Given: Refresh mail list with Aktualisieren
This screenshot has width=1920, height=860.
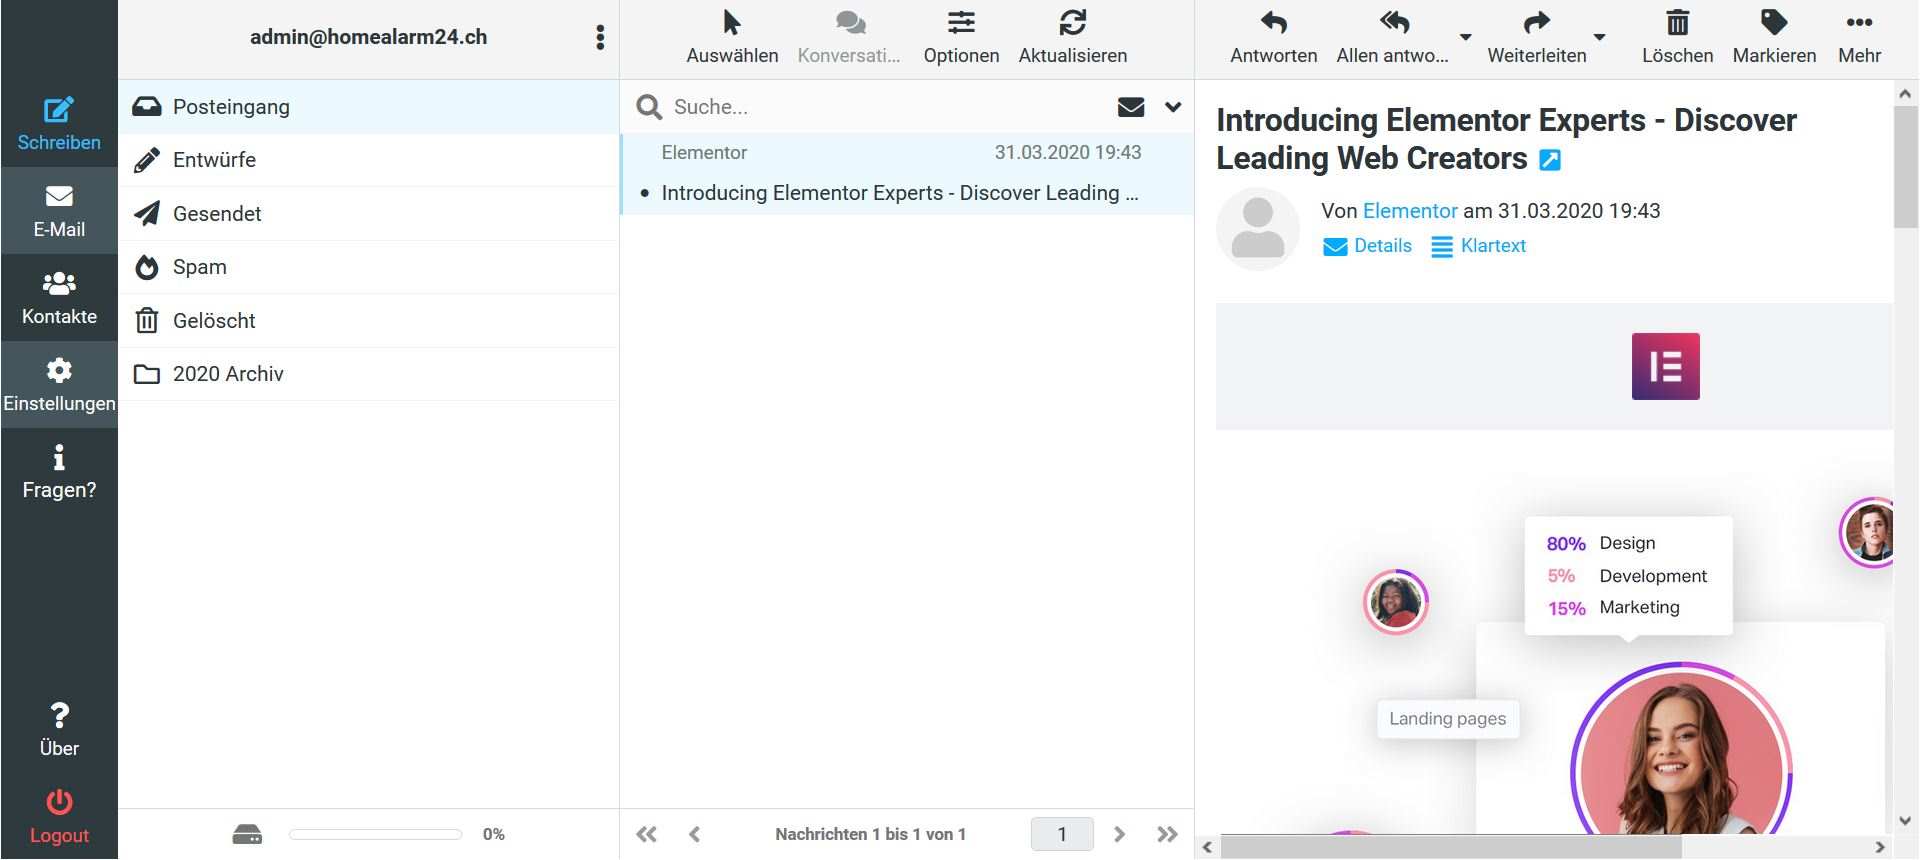Looking at the screenshot, I should click(1072, 24).
